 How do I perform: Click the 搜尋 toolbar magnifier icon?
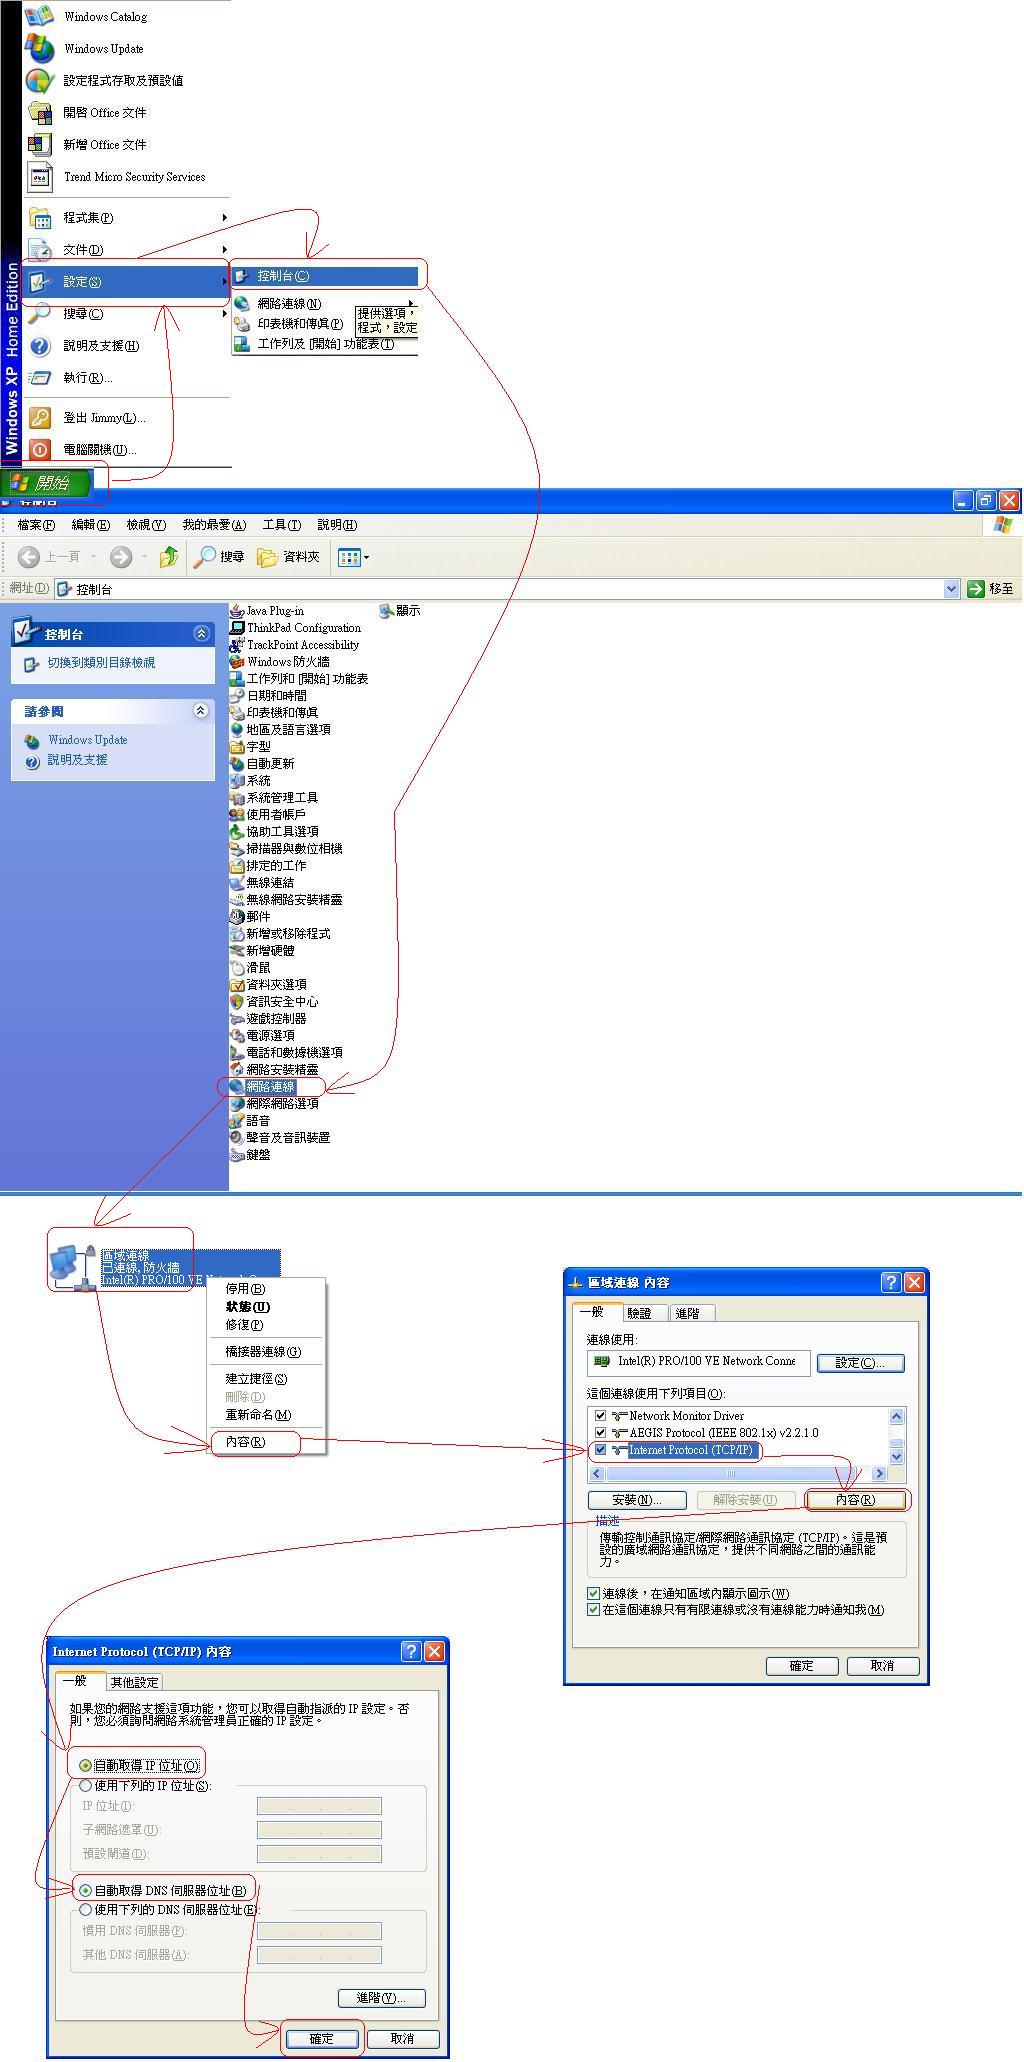[x=204, y=557]
